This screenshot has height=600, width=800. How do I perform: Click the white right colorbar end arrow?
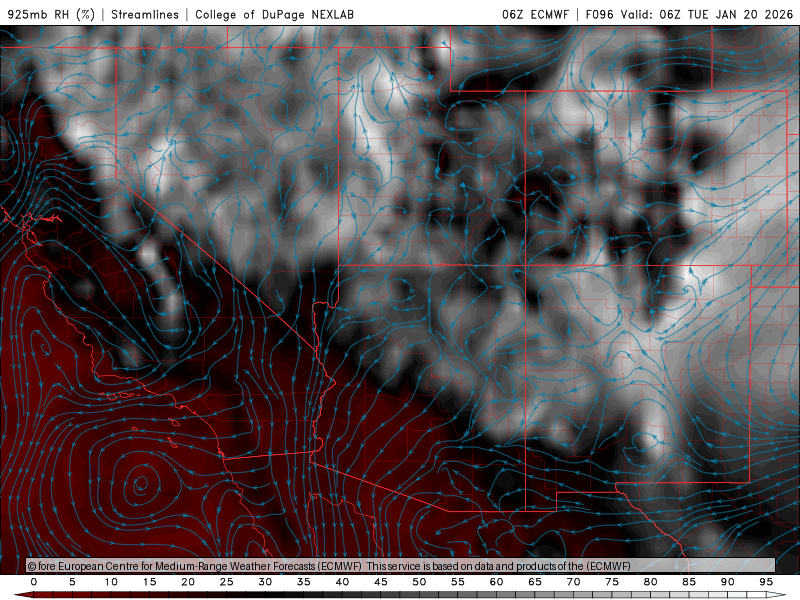776,595
